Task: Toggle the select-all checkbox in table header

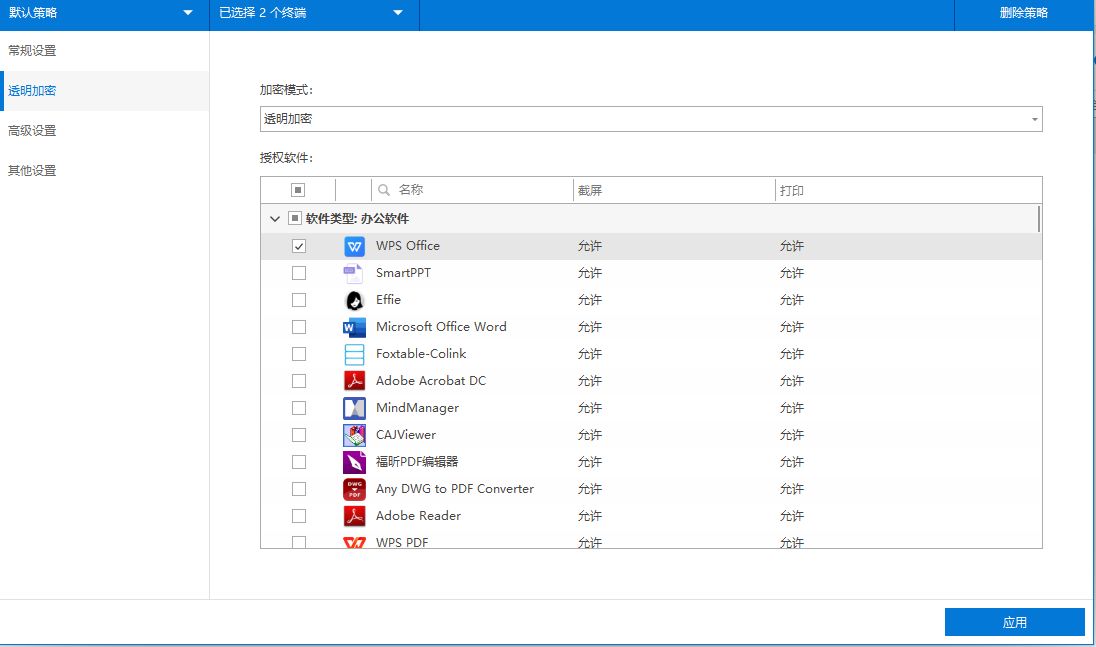Action: 298,190
